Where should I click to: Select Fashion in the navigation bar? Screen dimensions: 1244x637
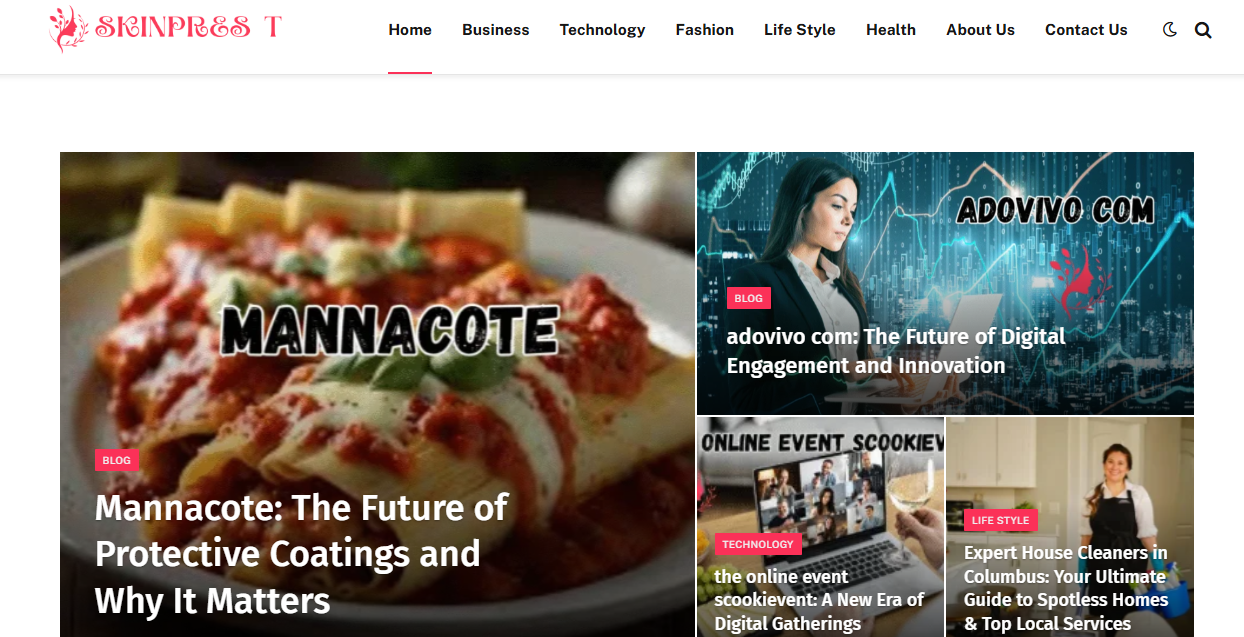pyautogui.click(x=705, y=30)
